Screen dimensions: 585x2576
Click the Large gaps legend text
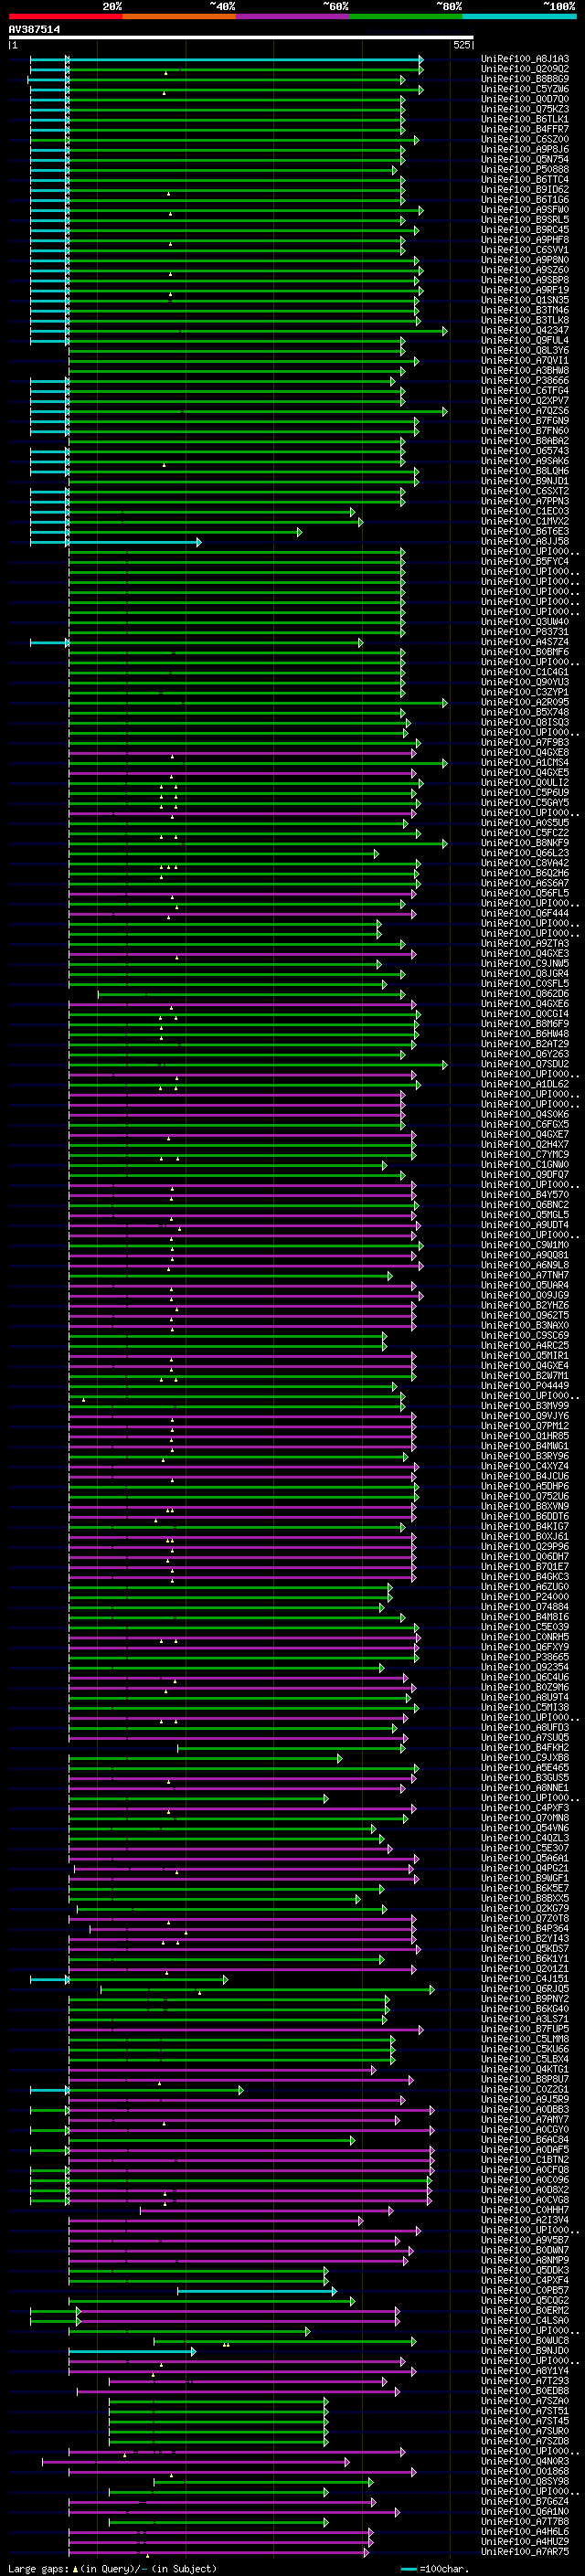coord(38,2569)
